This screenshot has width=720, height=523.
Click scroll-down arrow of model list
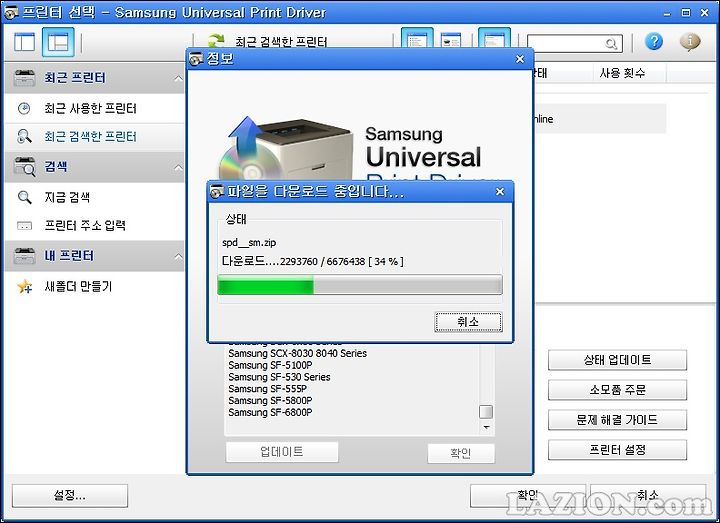[x=486, y=427]
